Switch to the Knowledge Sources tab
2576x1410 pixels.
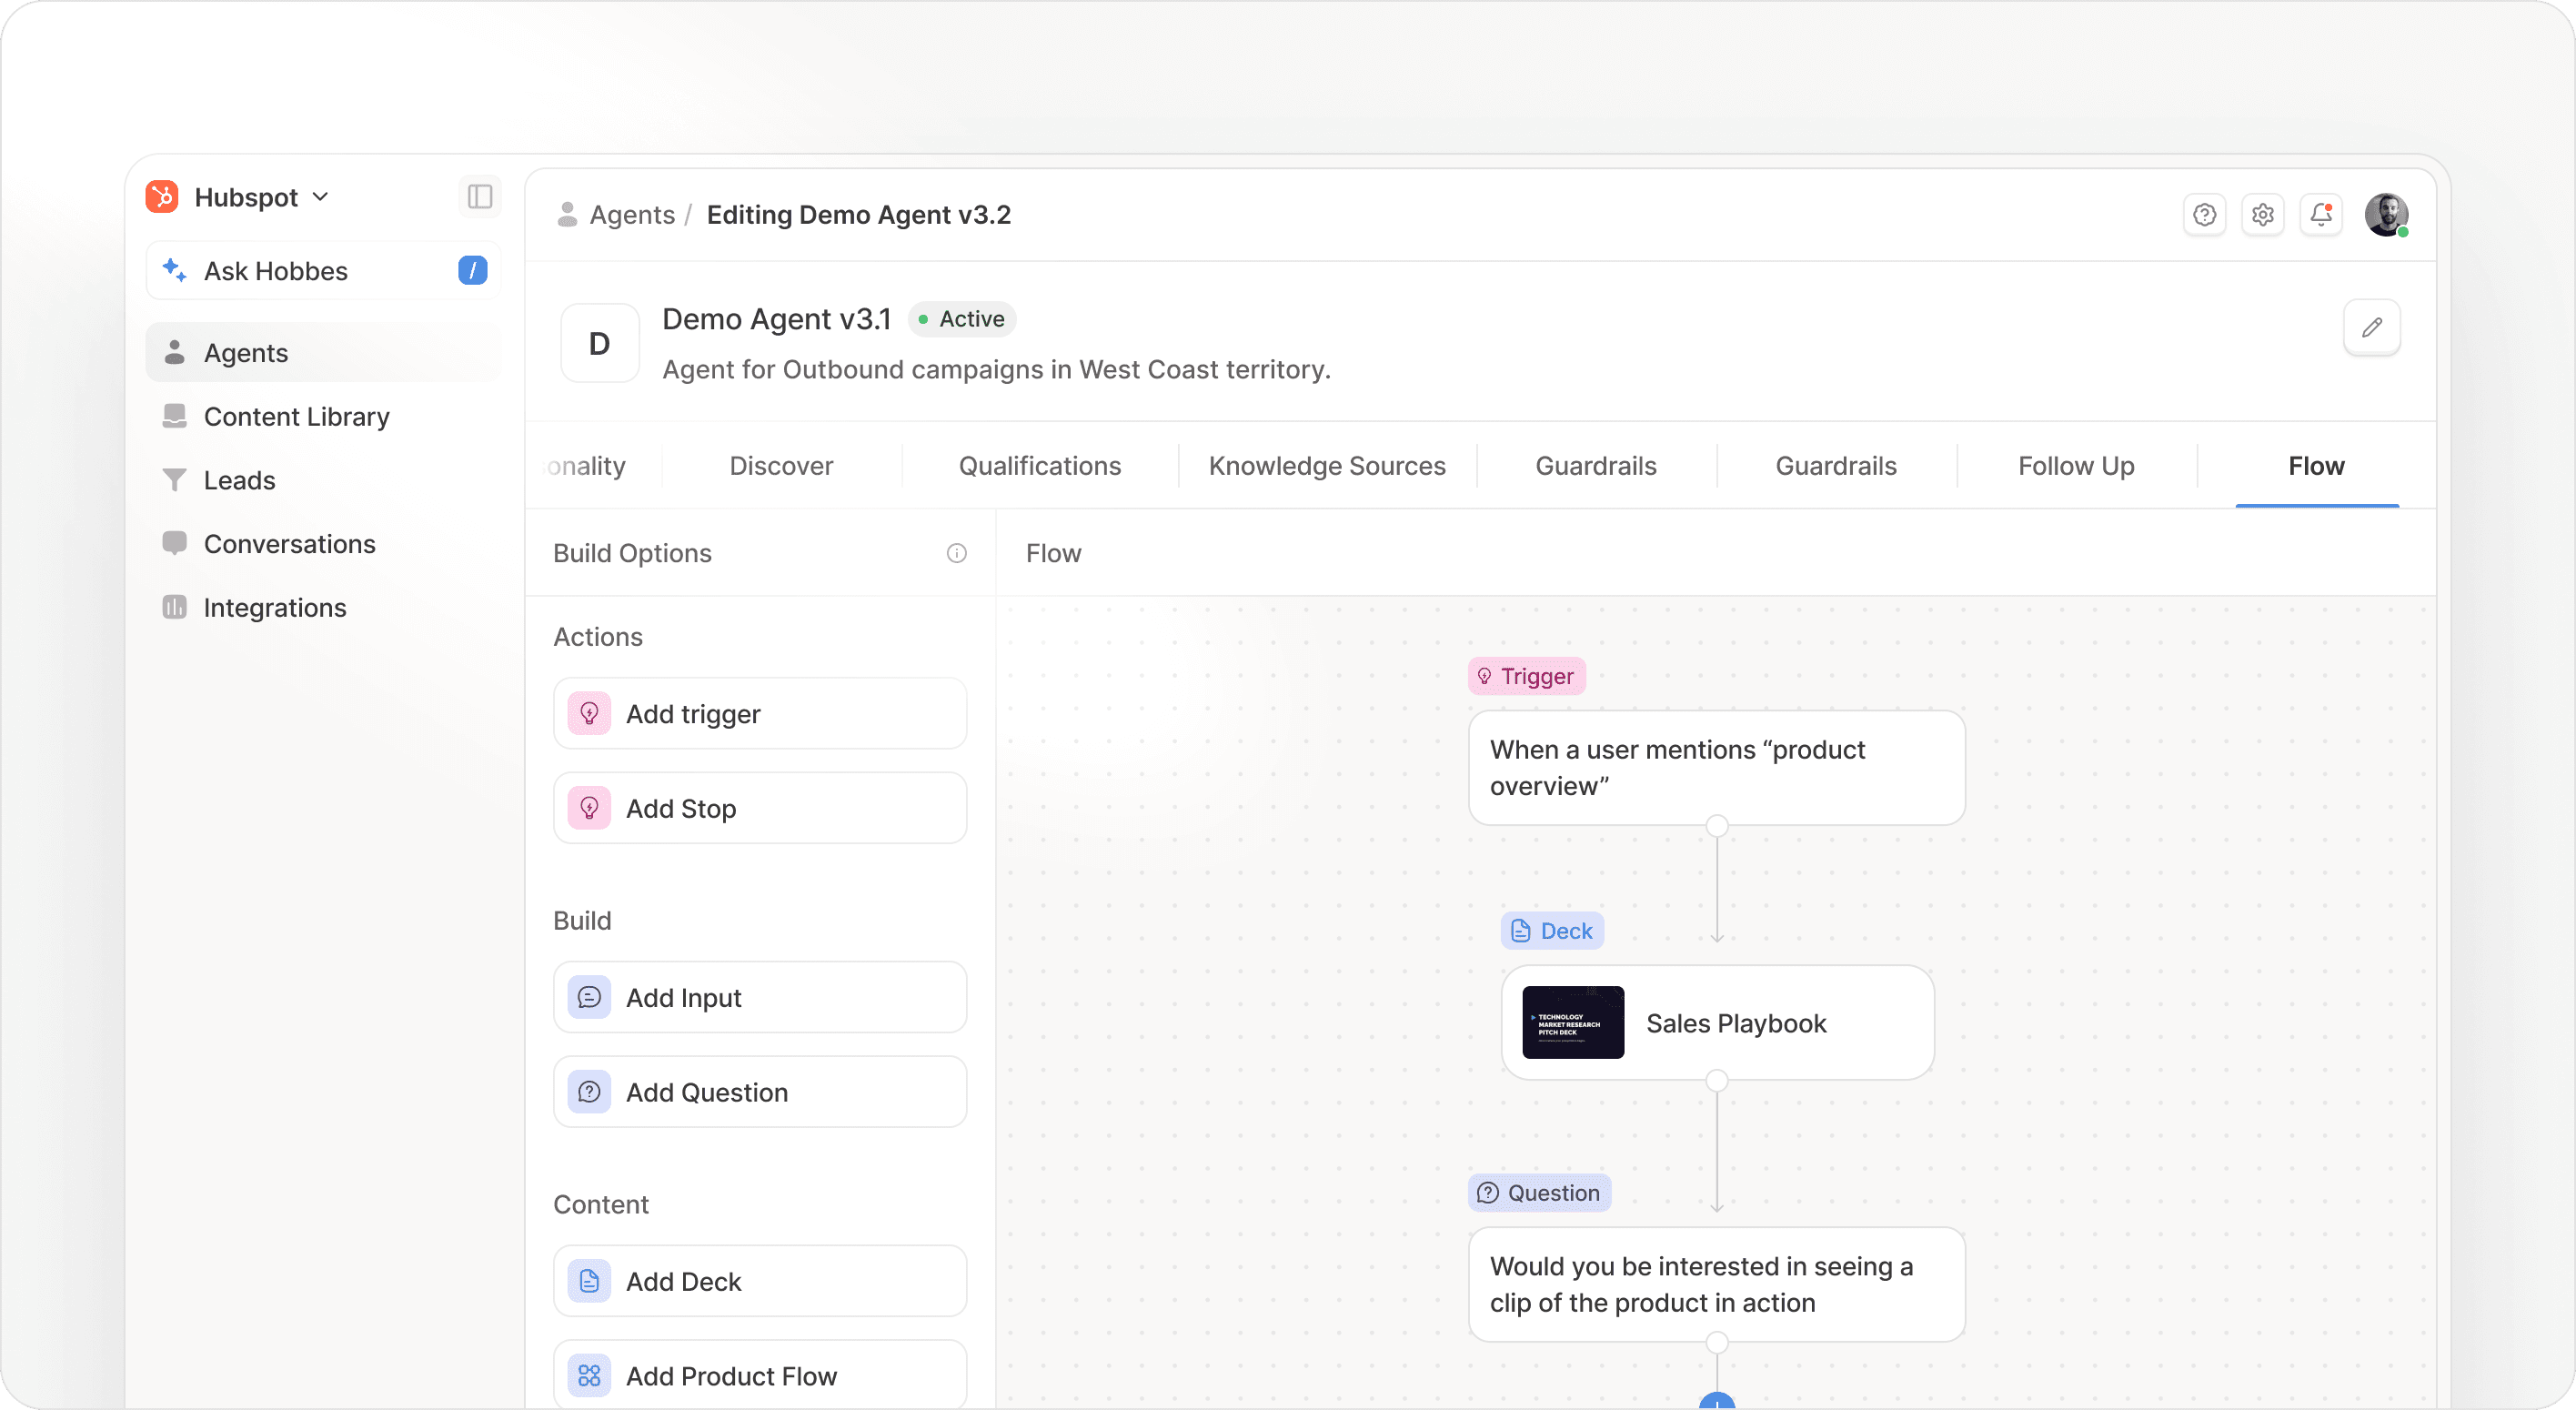1326,466
